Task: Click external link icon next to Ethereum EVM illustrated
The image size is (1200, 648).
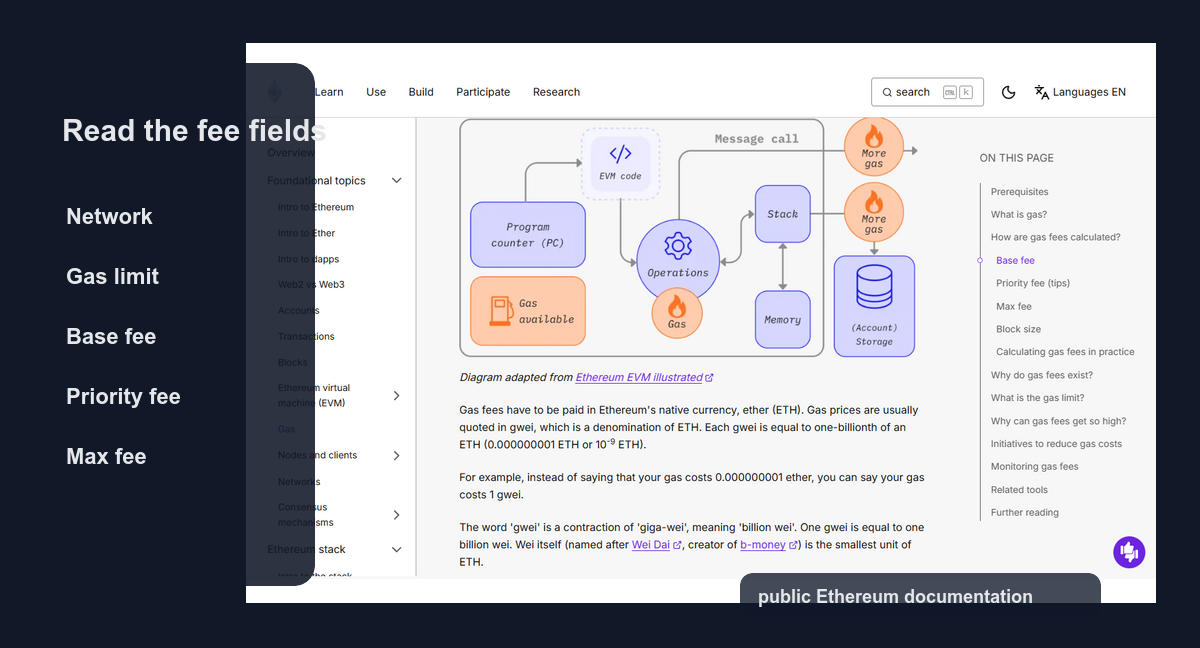Action: tap(709, 378)
